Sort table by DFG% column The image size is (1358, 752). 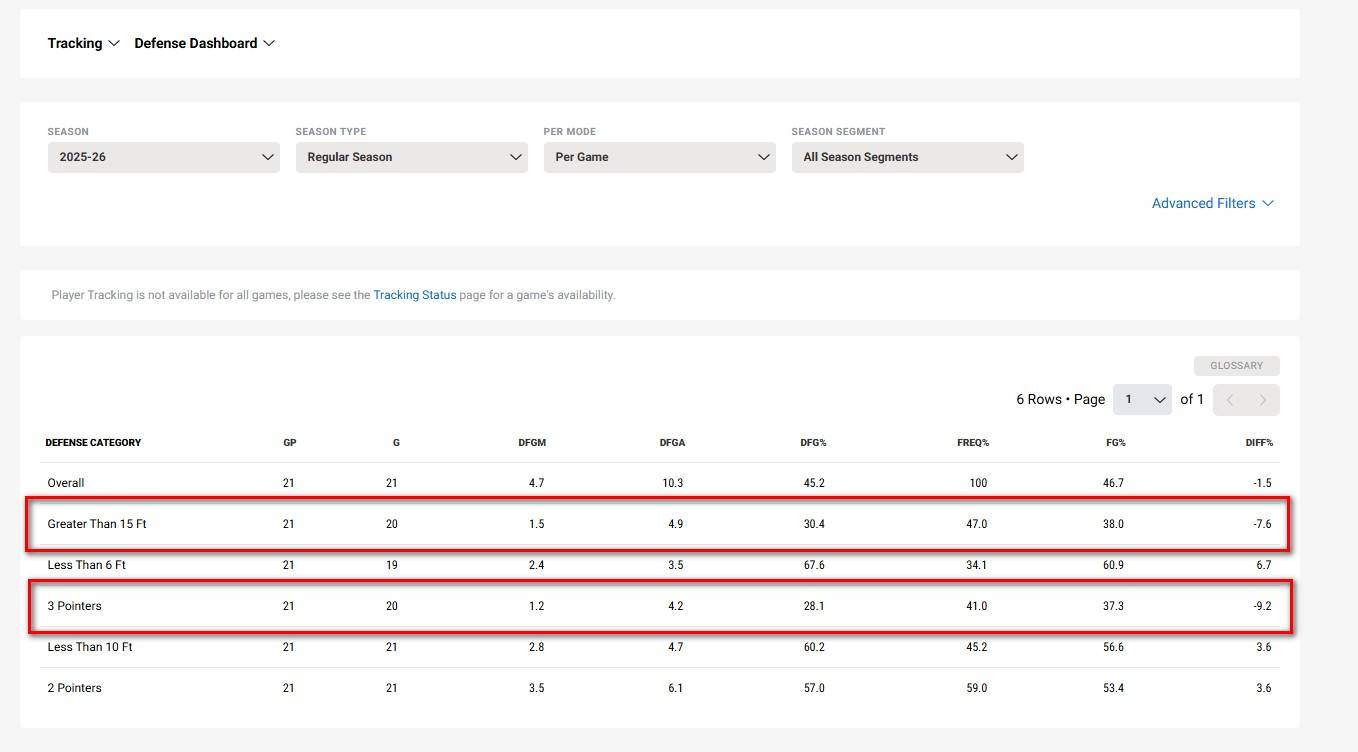click(813, 442)
